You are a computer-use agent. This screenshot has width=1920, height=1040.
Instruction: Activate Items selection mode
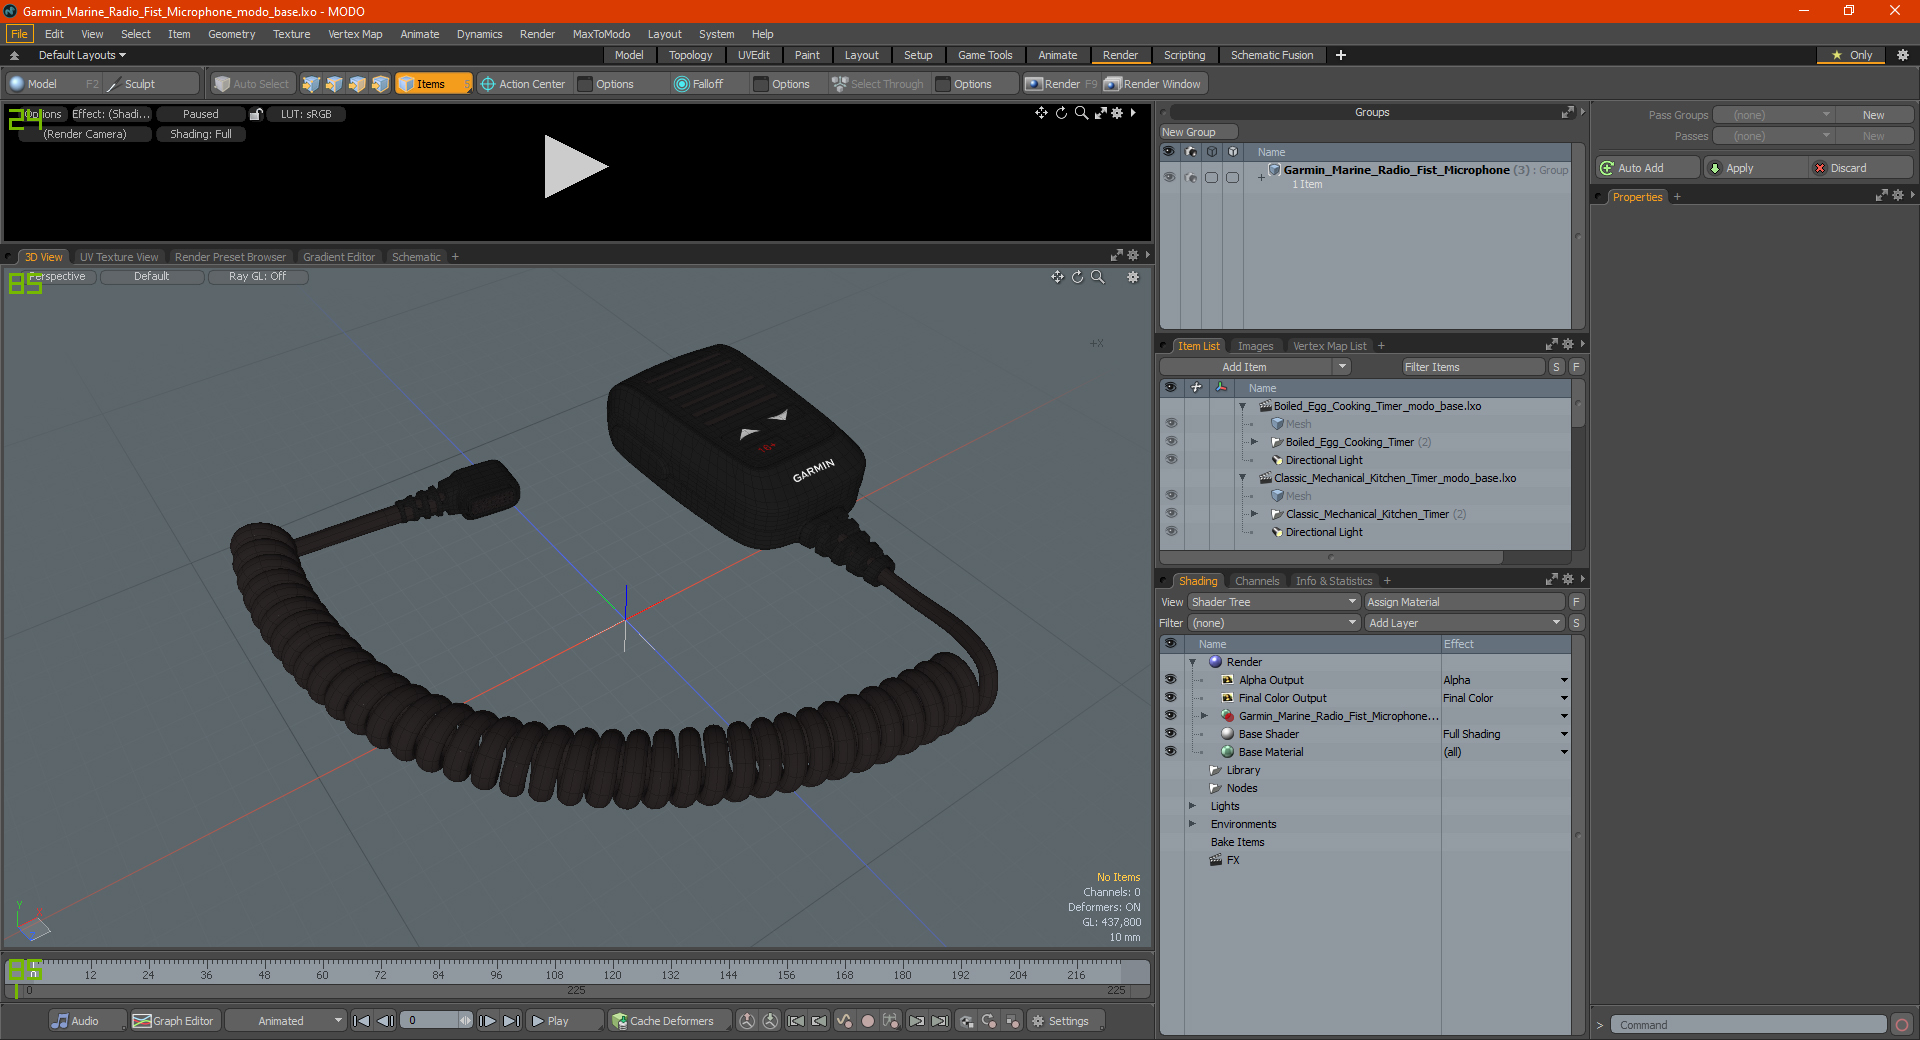pyautogui.click(x=433, y=84)
